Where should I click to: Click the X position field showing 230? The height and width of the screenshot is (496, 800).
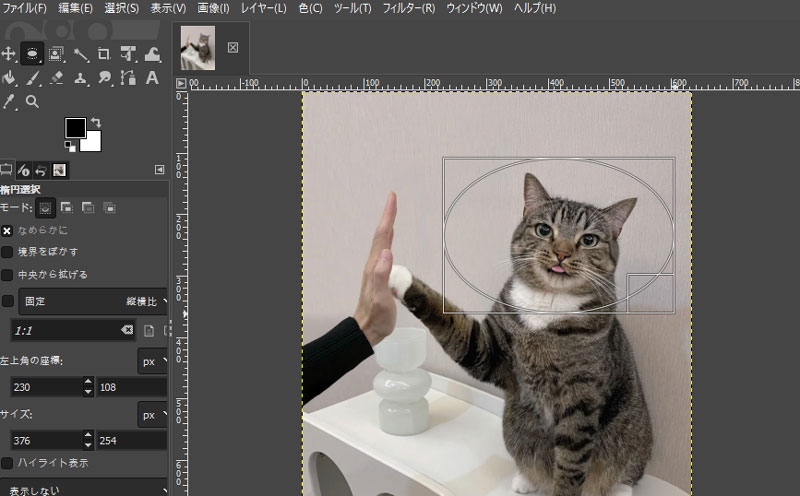pos(46,387)
